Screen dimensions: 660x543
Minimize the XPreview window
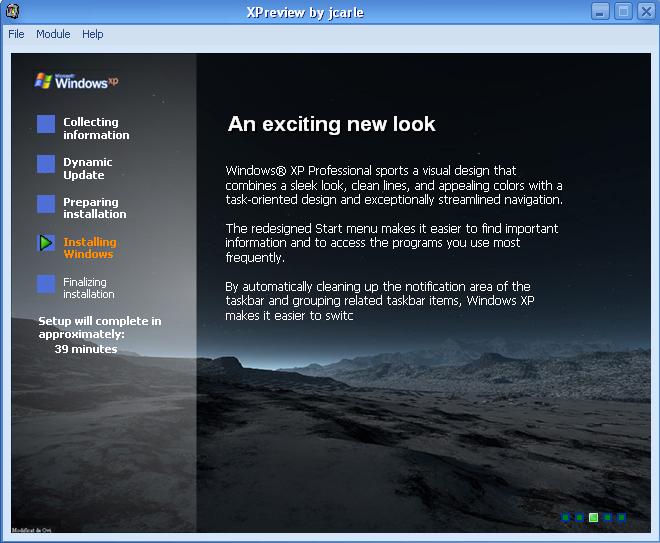[x=600, y=11]
